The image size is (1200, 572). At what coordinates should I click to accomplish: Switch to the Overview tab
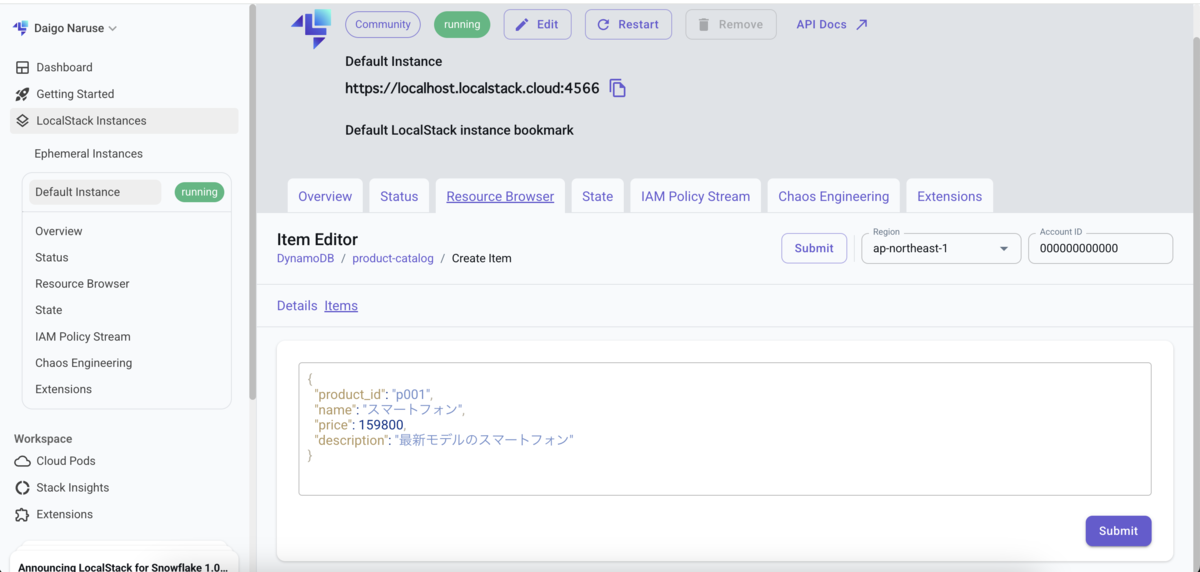coord(325,196)
